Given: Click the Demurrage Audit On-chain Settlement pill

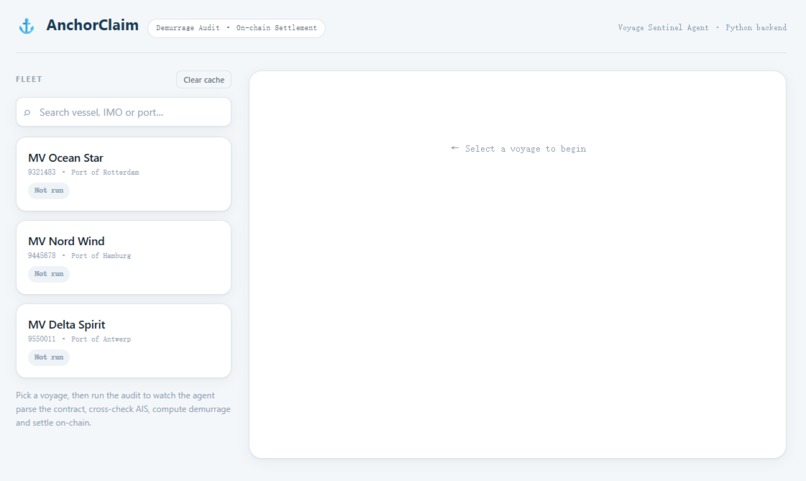Looking at the screenshot, I should click(x=236, y=28).
